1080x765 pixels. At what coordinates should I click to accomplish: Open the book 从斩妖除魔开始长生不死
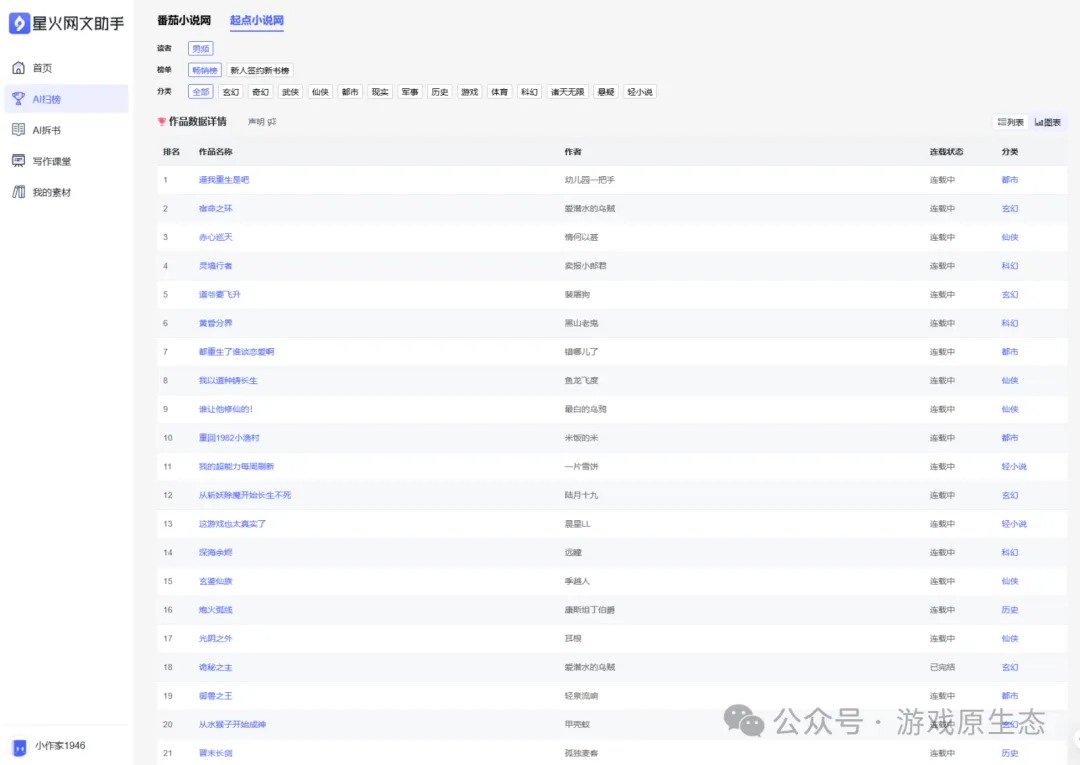coord(245,495)
